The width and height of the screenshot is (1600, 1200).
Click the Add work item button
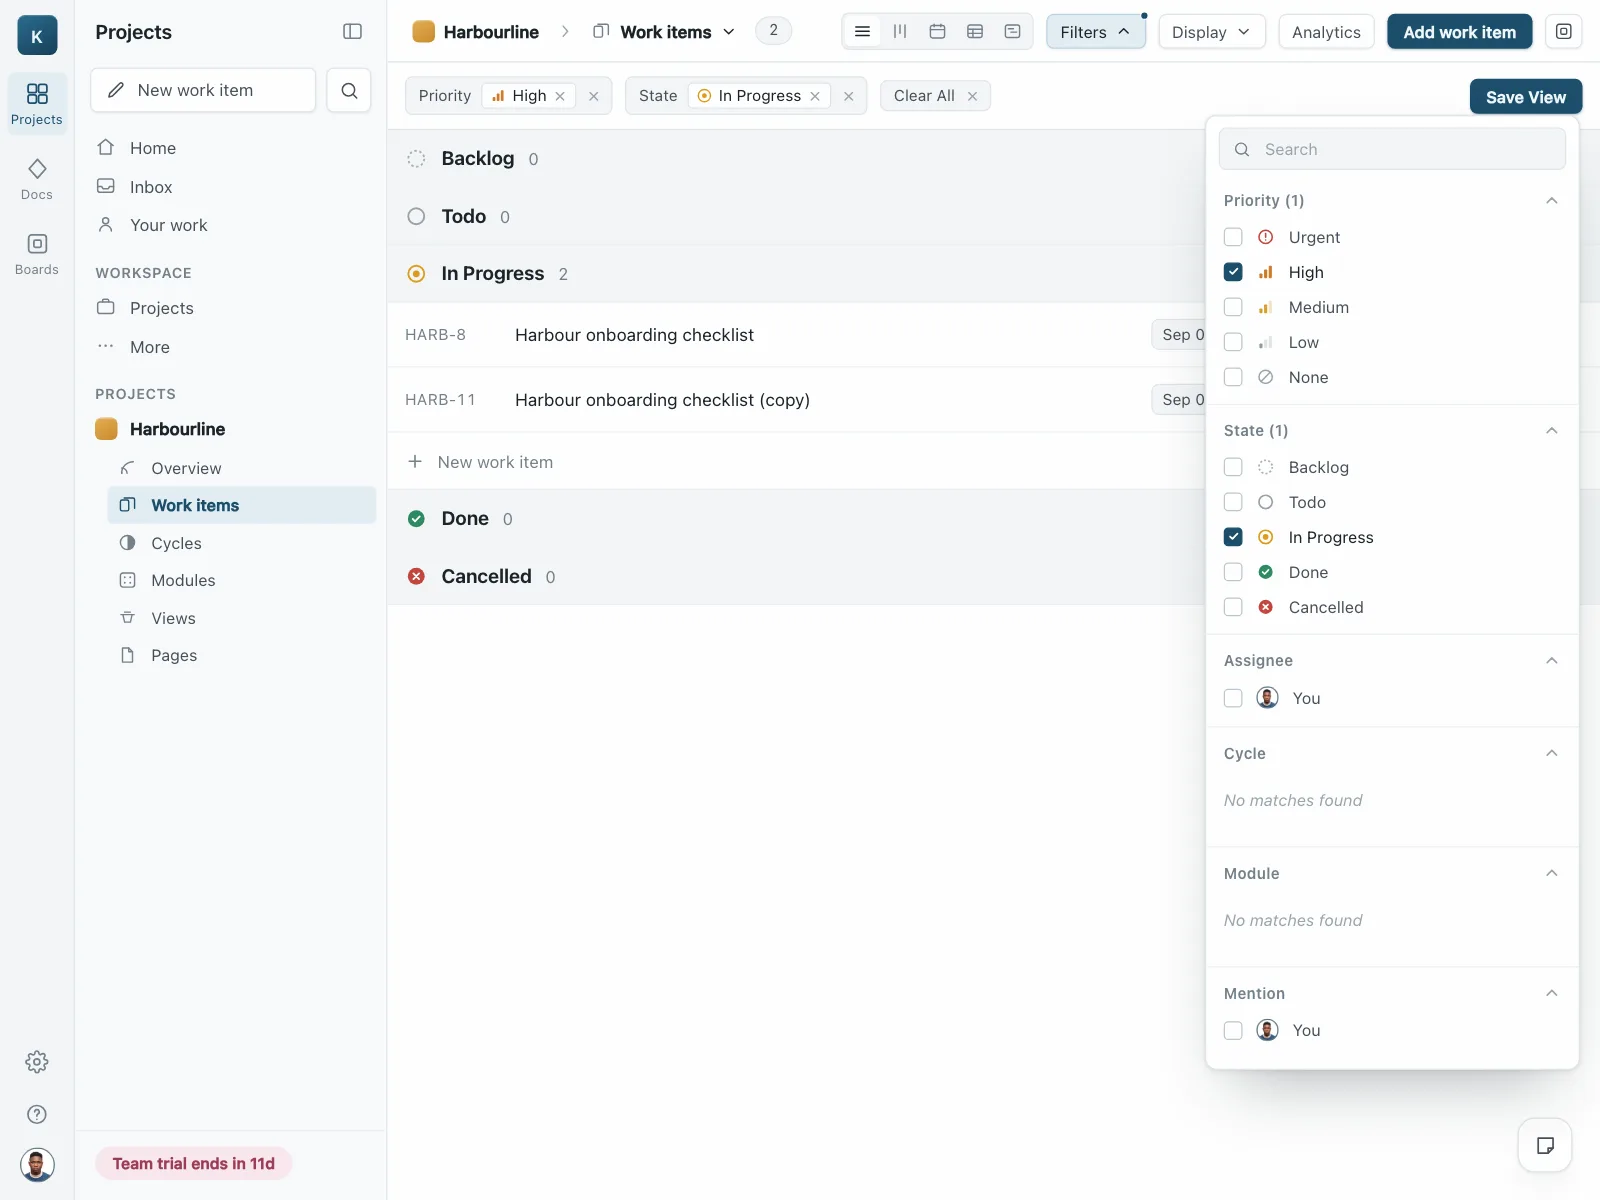(x=1460, y=32)
